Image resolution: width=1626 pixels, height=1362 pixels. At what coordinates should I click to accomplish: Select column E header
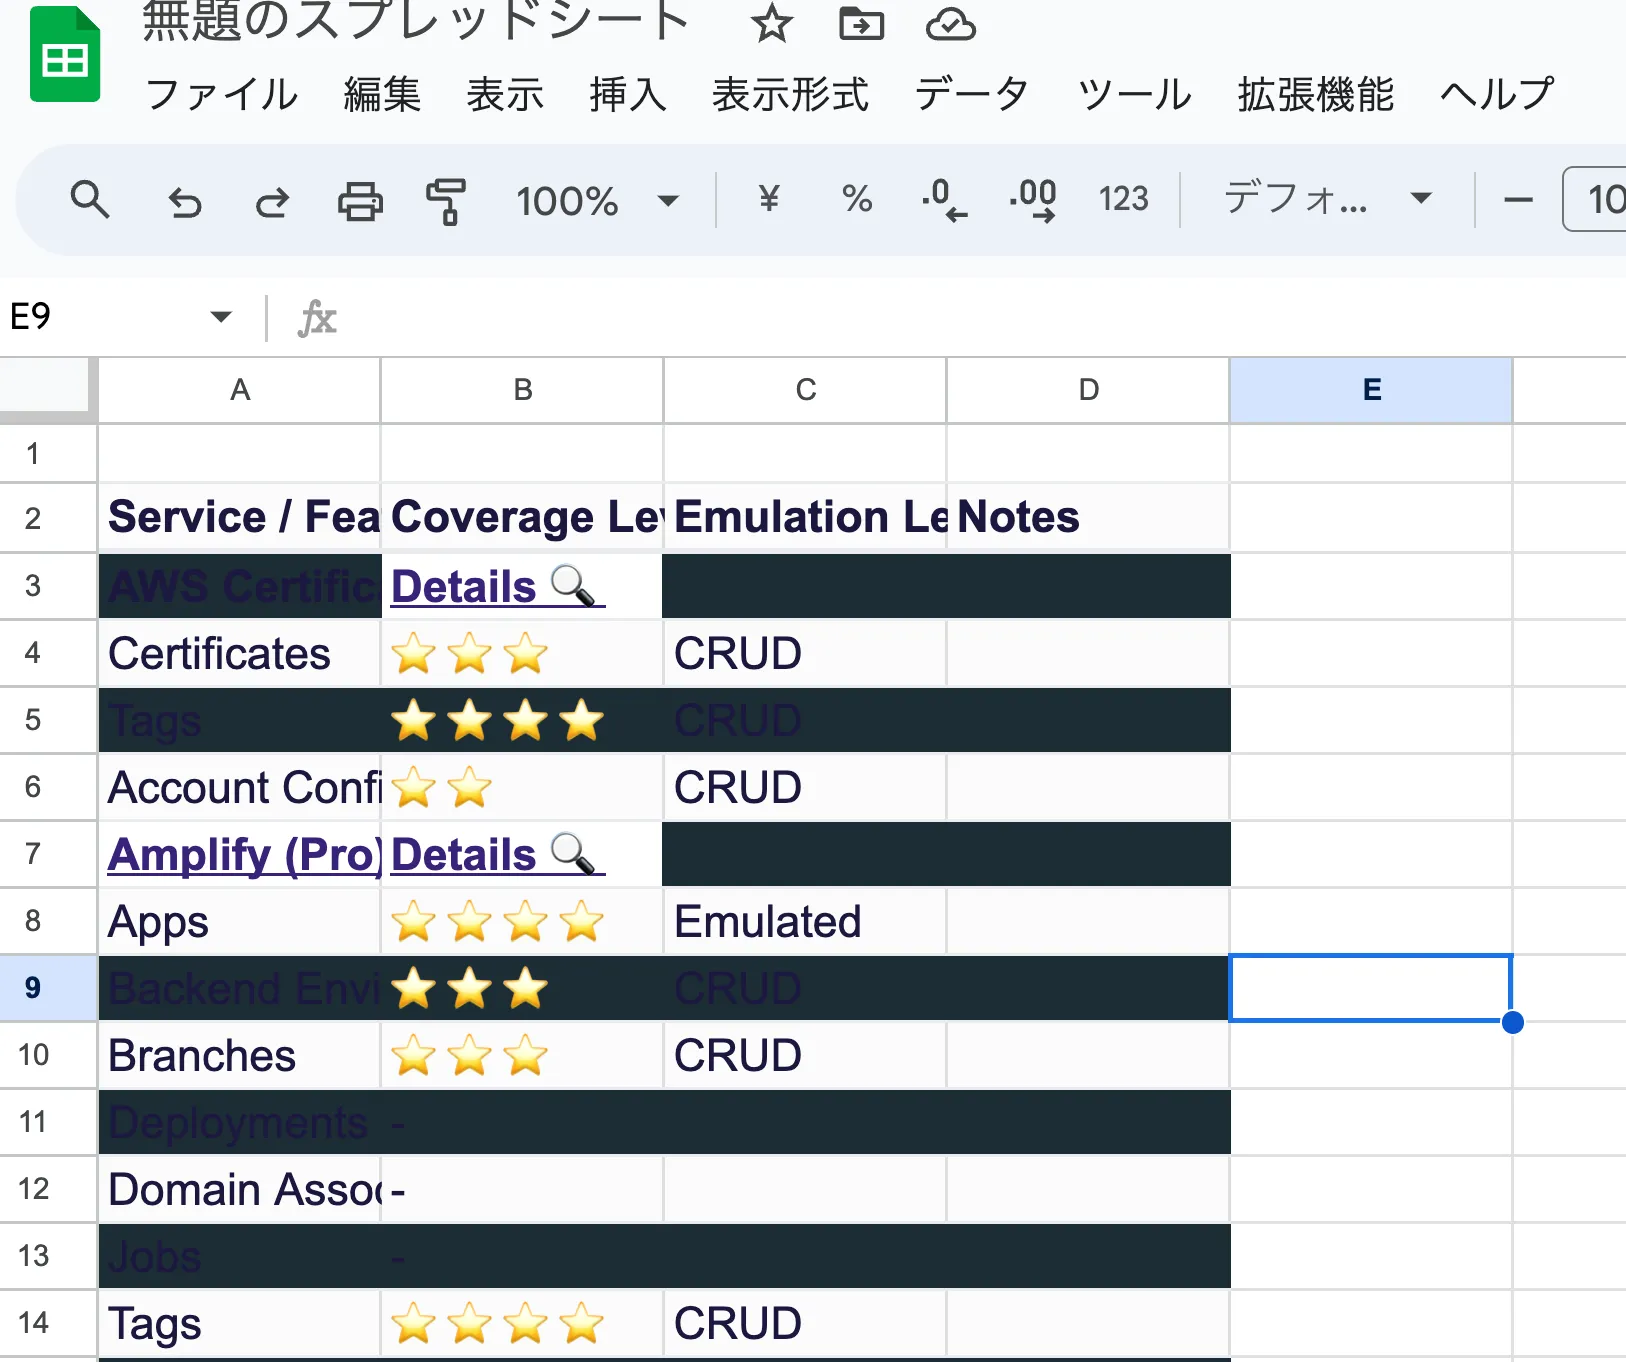click(x=1371, y=390)
